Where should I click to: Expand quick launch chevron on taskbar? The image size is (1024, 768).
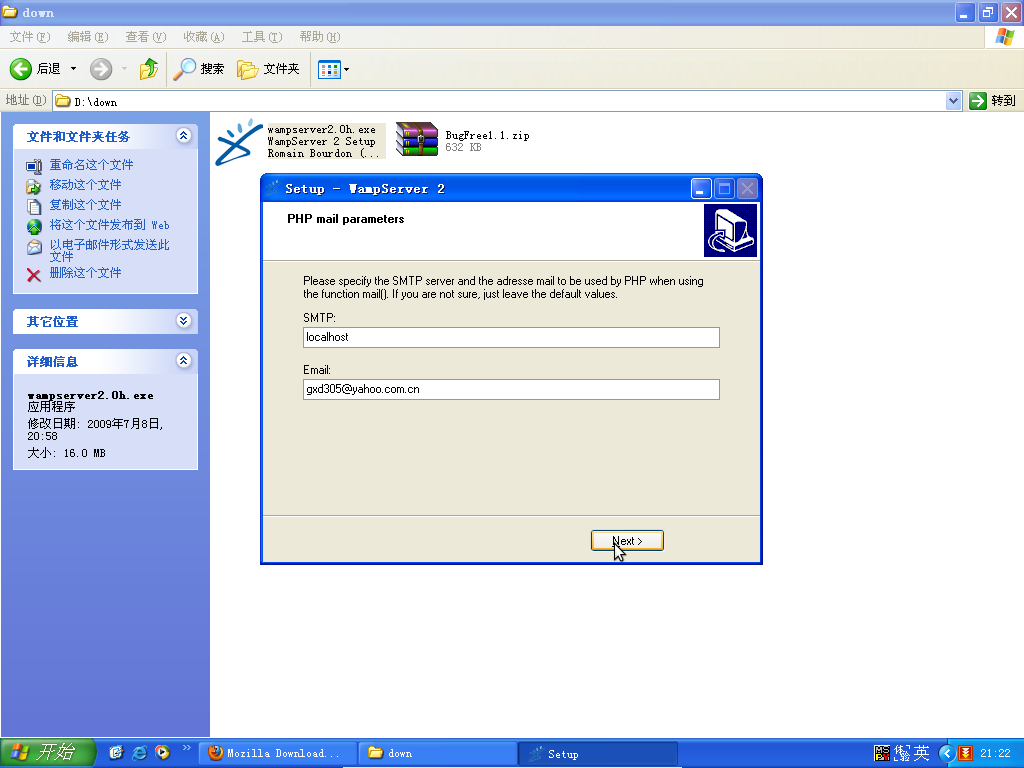(187, 748)
